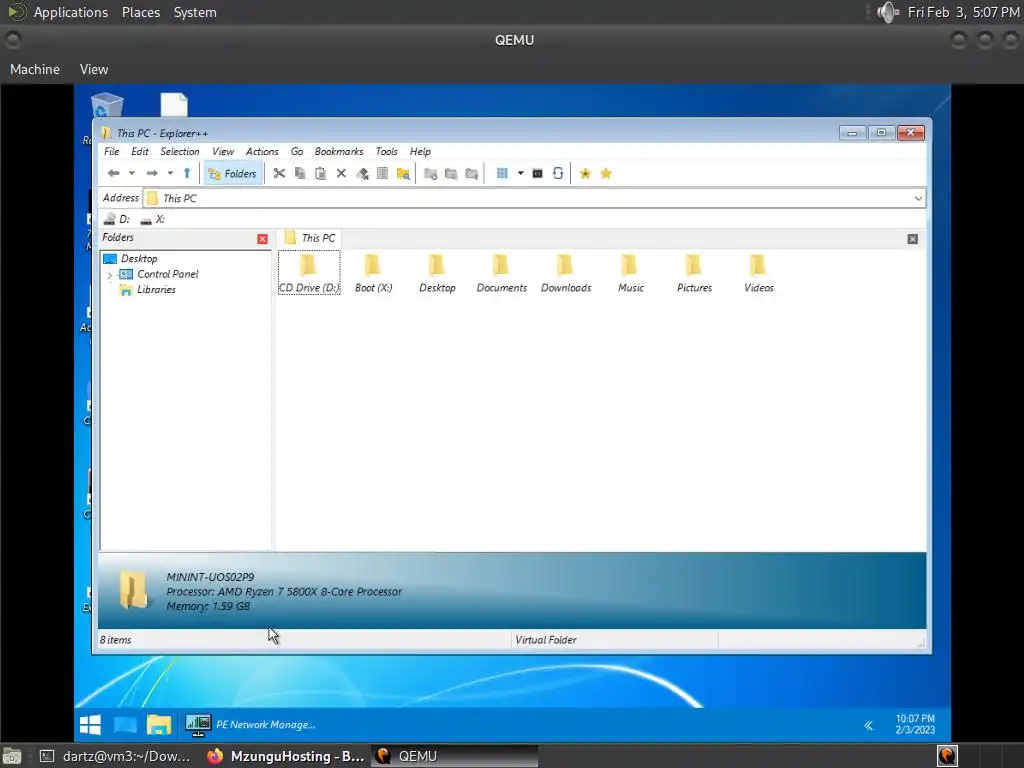Open the Selection menu
This screenshot has width=1024, height=768.
coord(180,152)
